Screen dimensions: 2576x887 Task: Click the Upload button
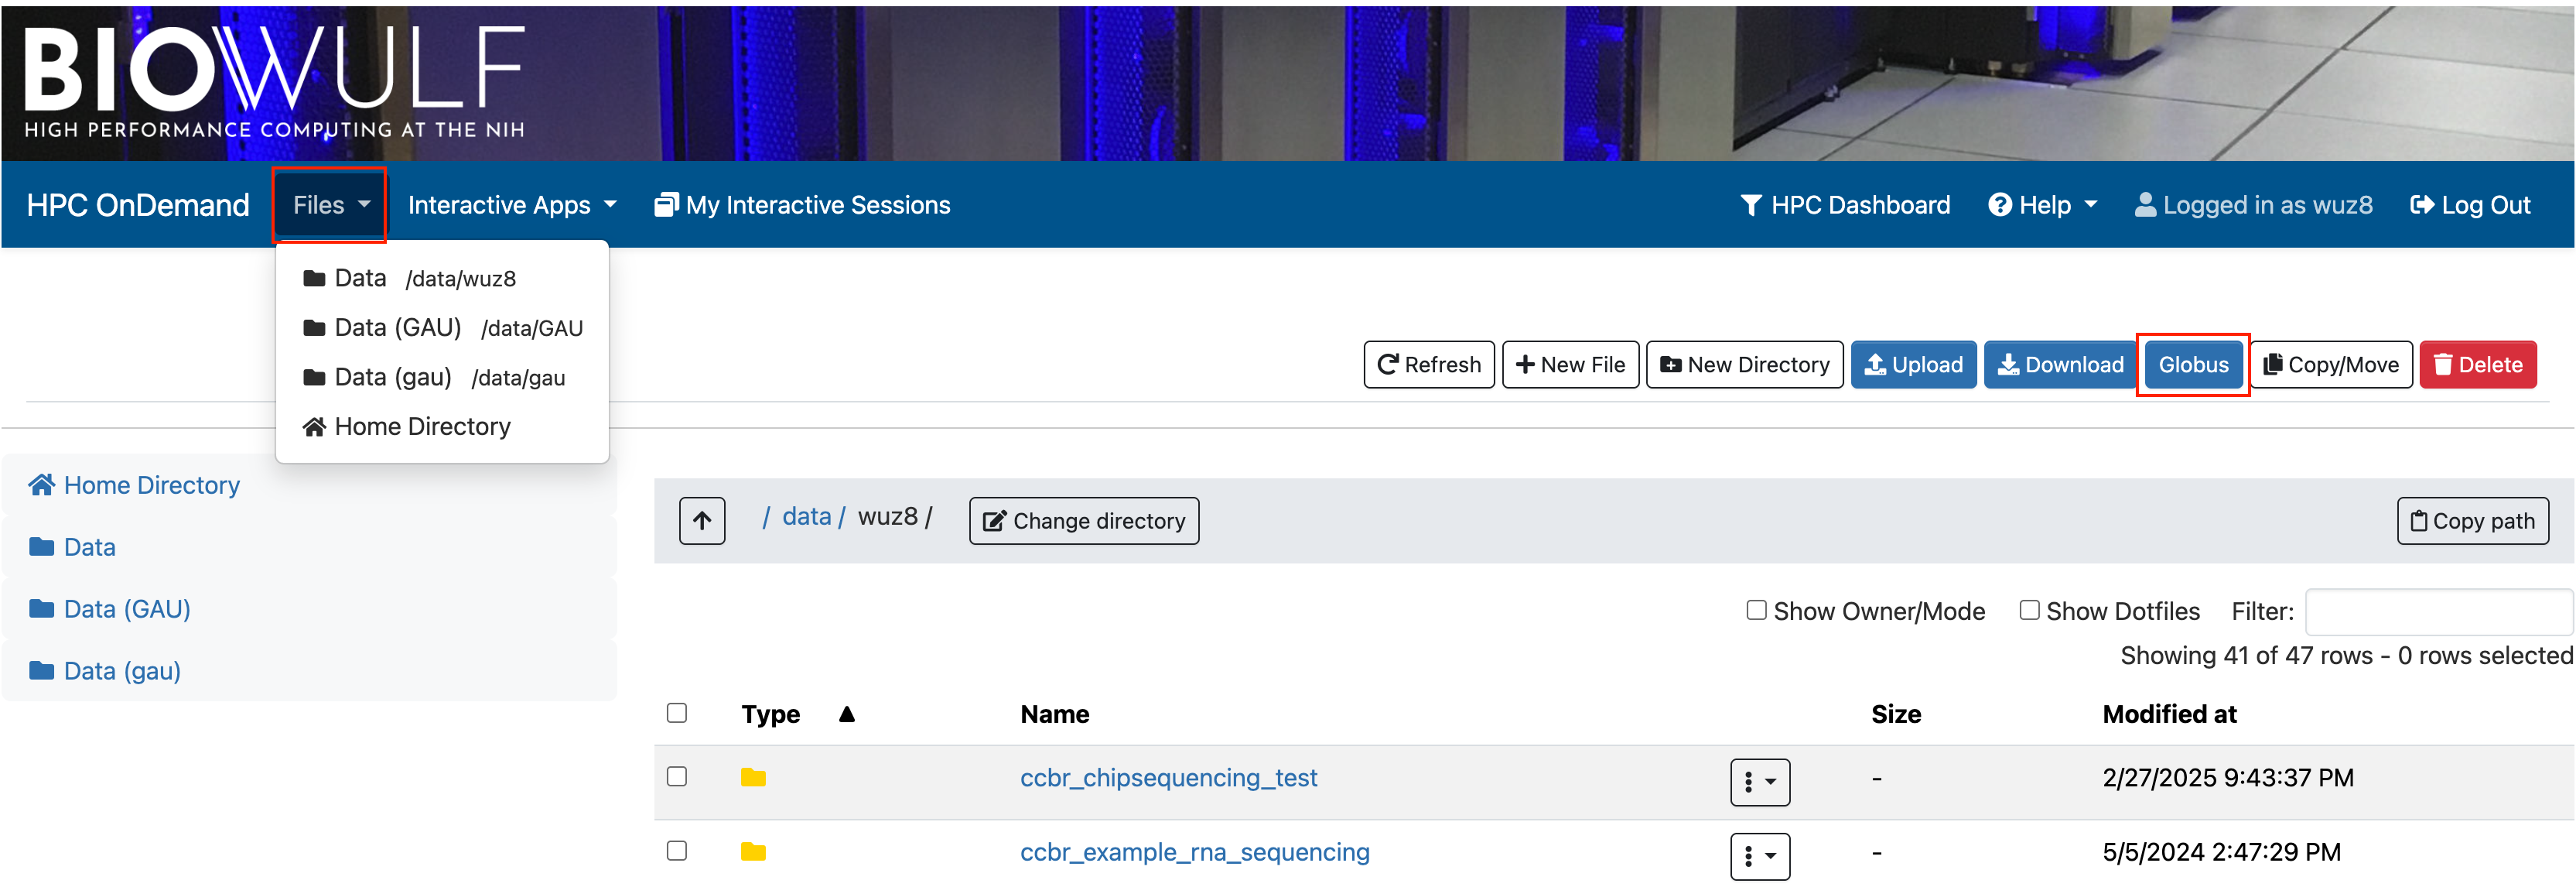tap(1912, 364)
